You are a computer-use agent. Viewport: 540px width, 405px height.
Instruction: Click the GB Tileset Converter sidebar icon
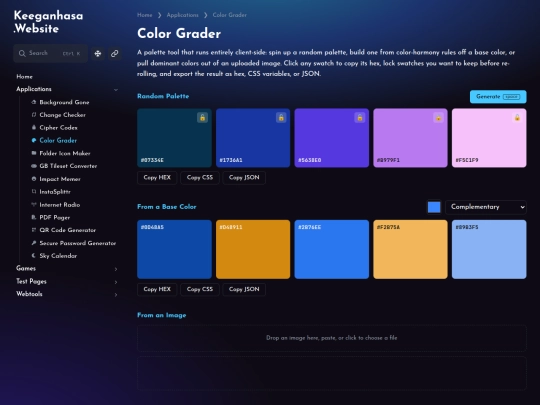34,166
